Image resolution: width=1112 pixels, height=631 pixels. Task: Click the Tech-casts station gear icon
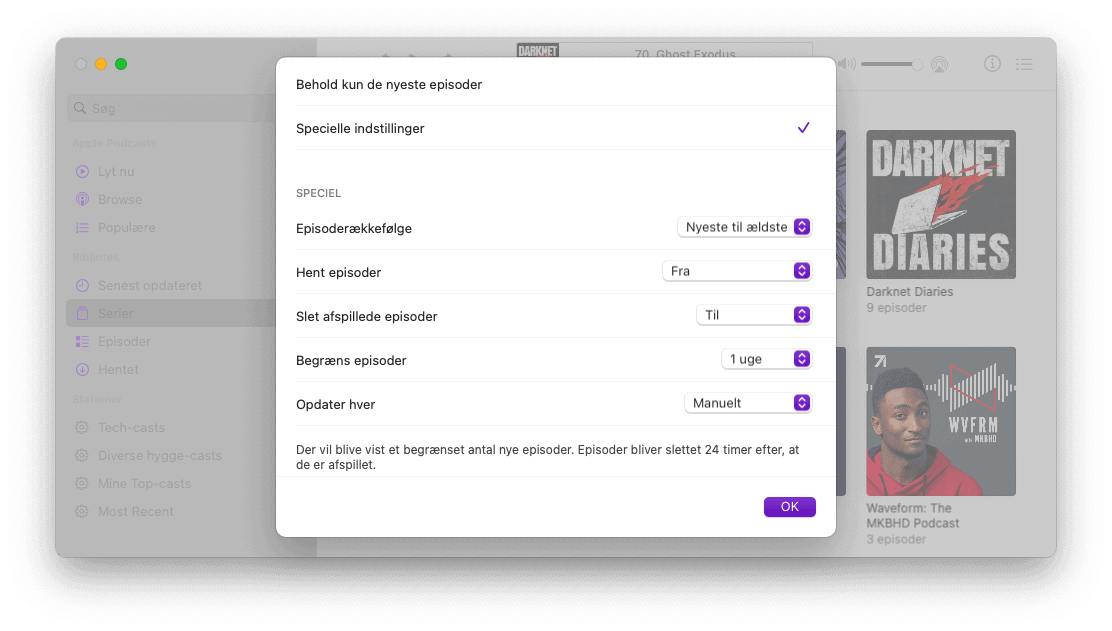tap(82, 428)
